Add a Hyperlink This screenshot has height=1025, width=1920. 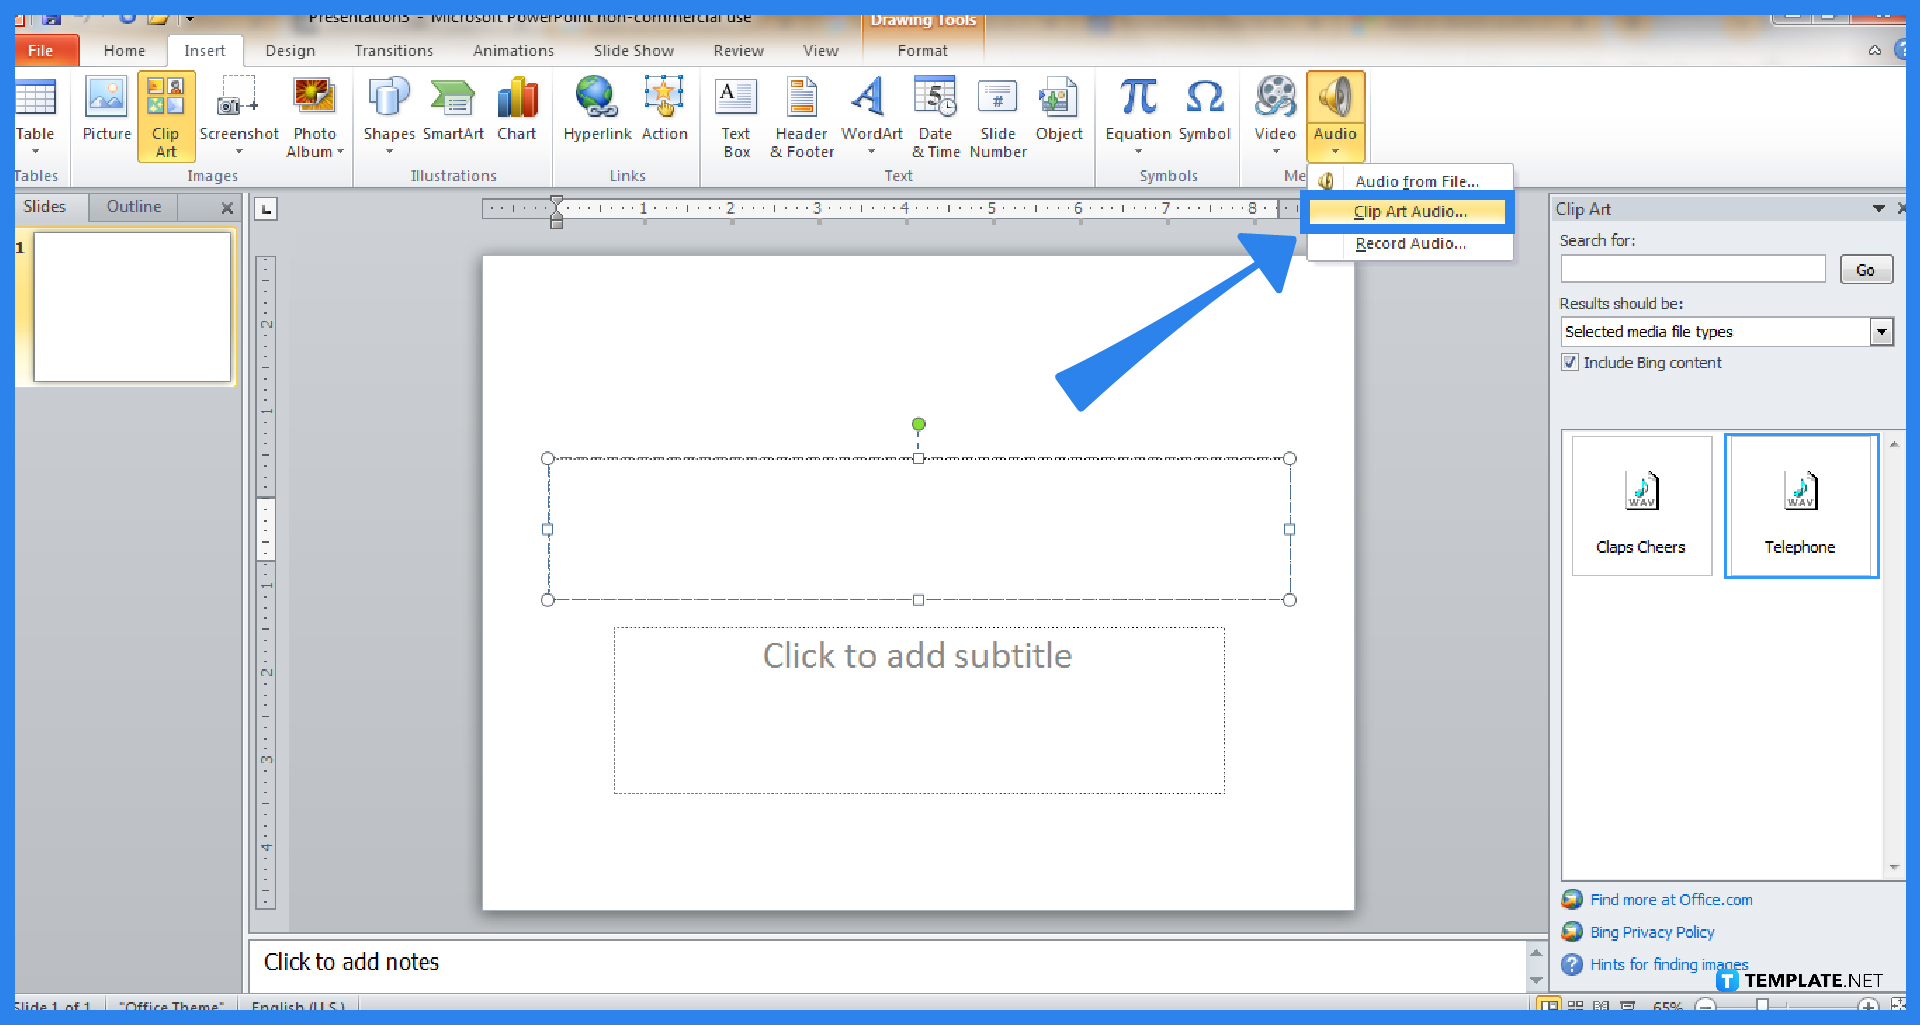(x=596, y=112)
